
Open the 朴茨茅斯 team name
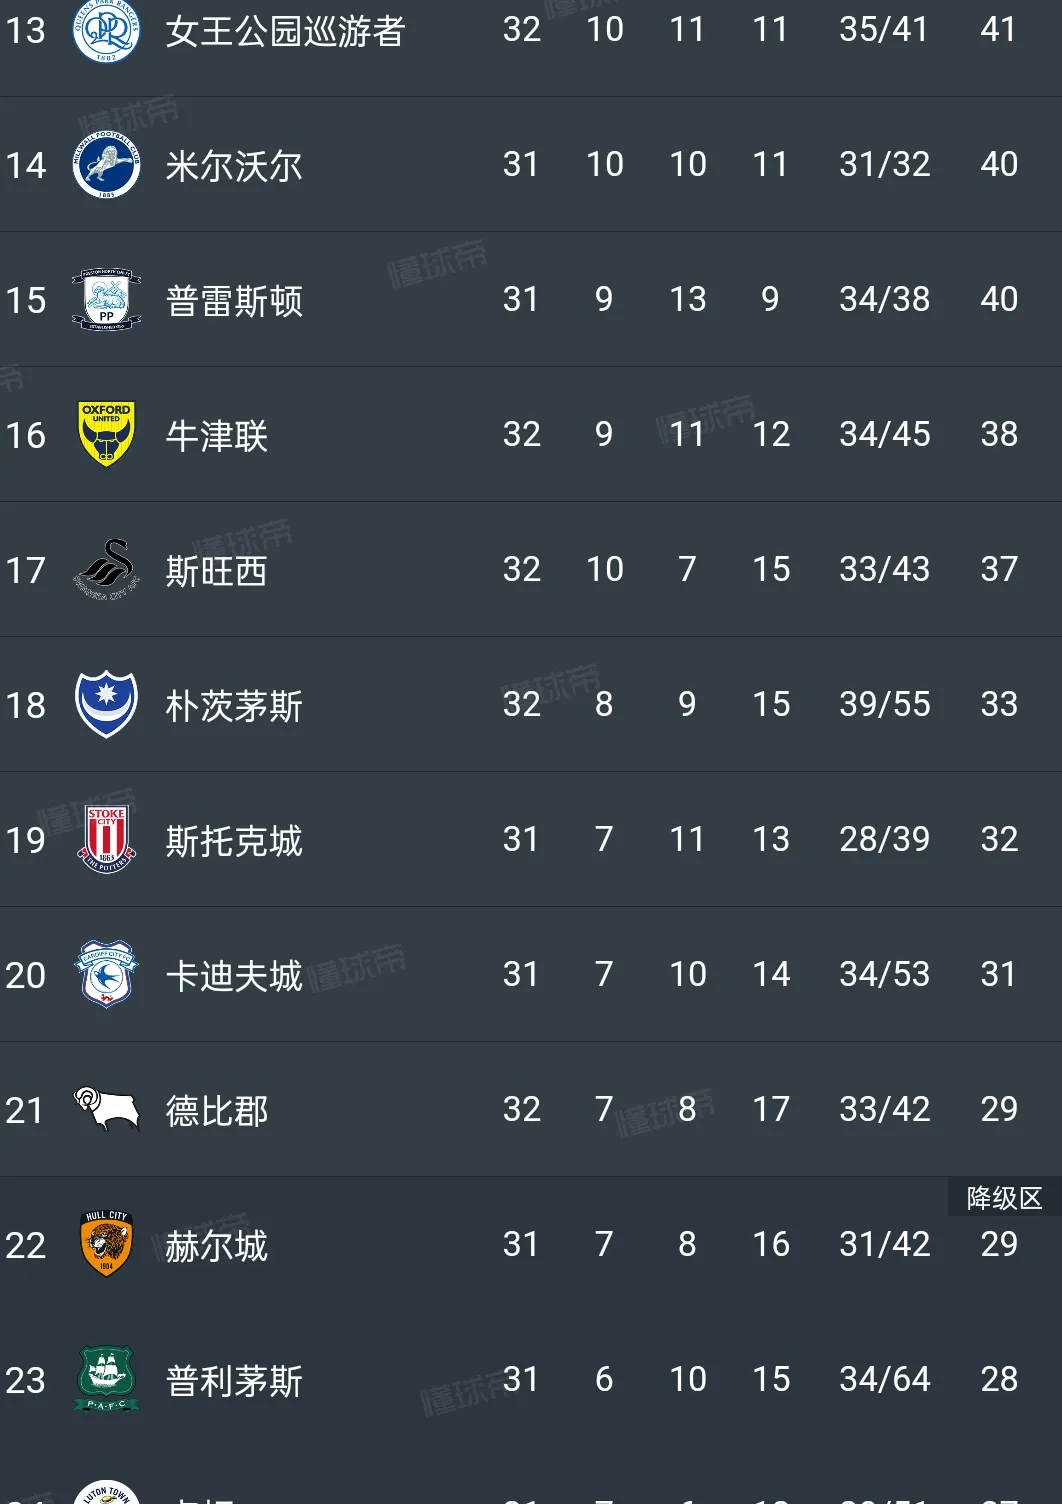click(x=234, y=706)
